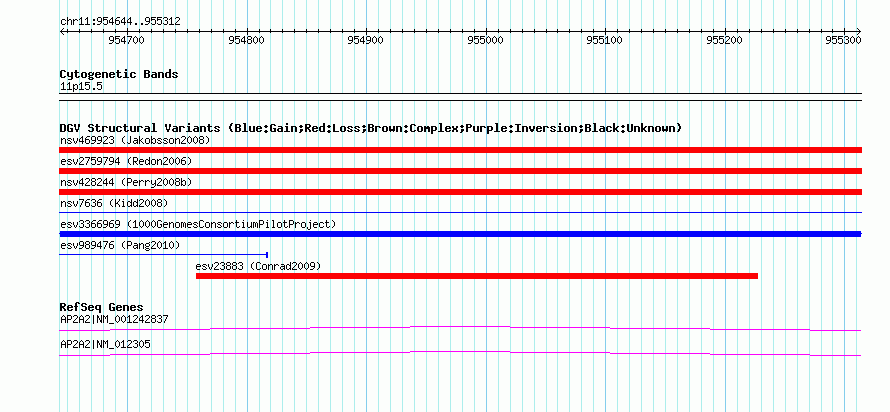Screen dimensions: 890x412
Task: Click the RefSeq Genes track title
Action: click(102, 308)
